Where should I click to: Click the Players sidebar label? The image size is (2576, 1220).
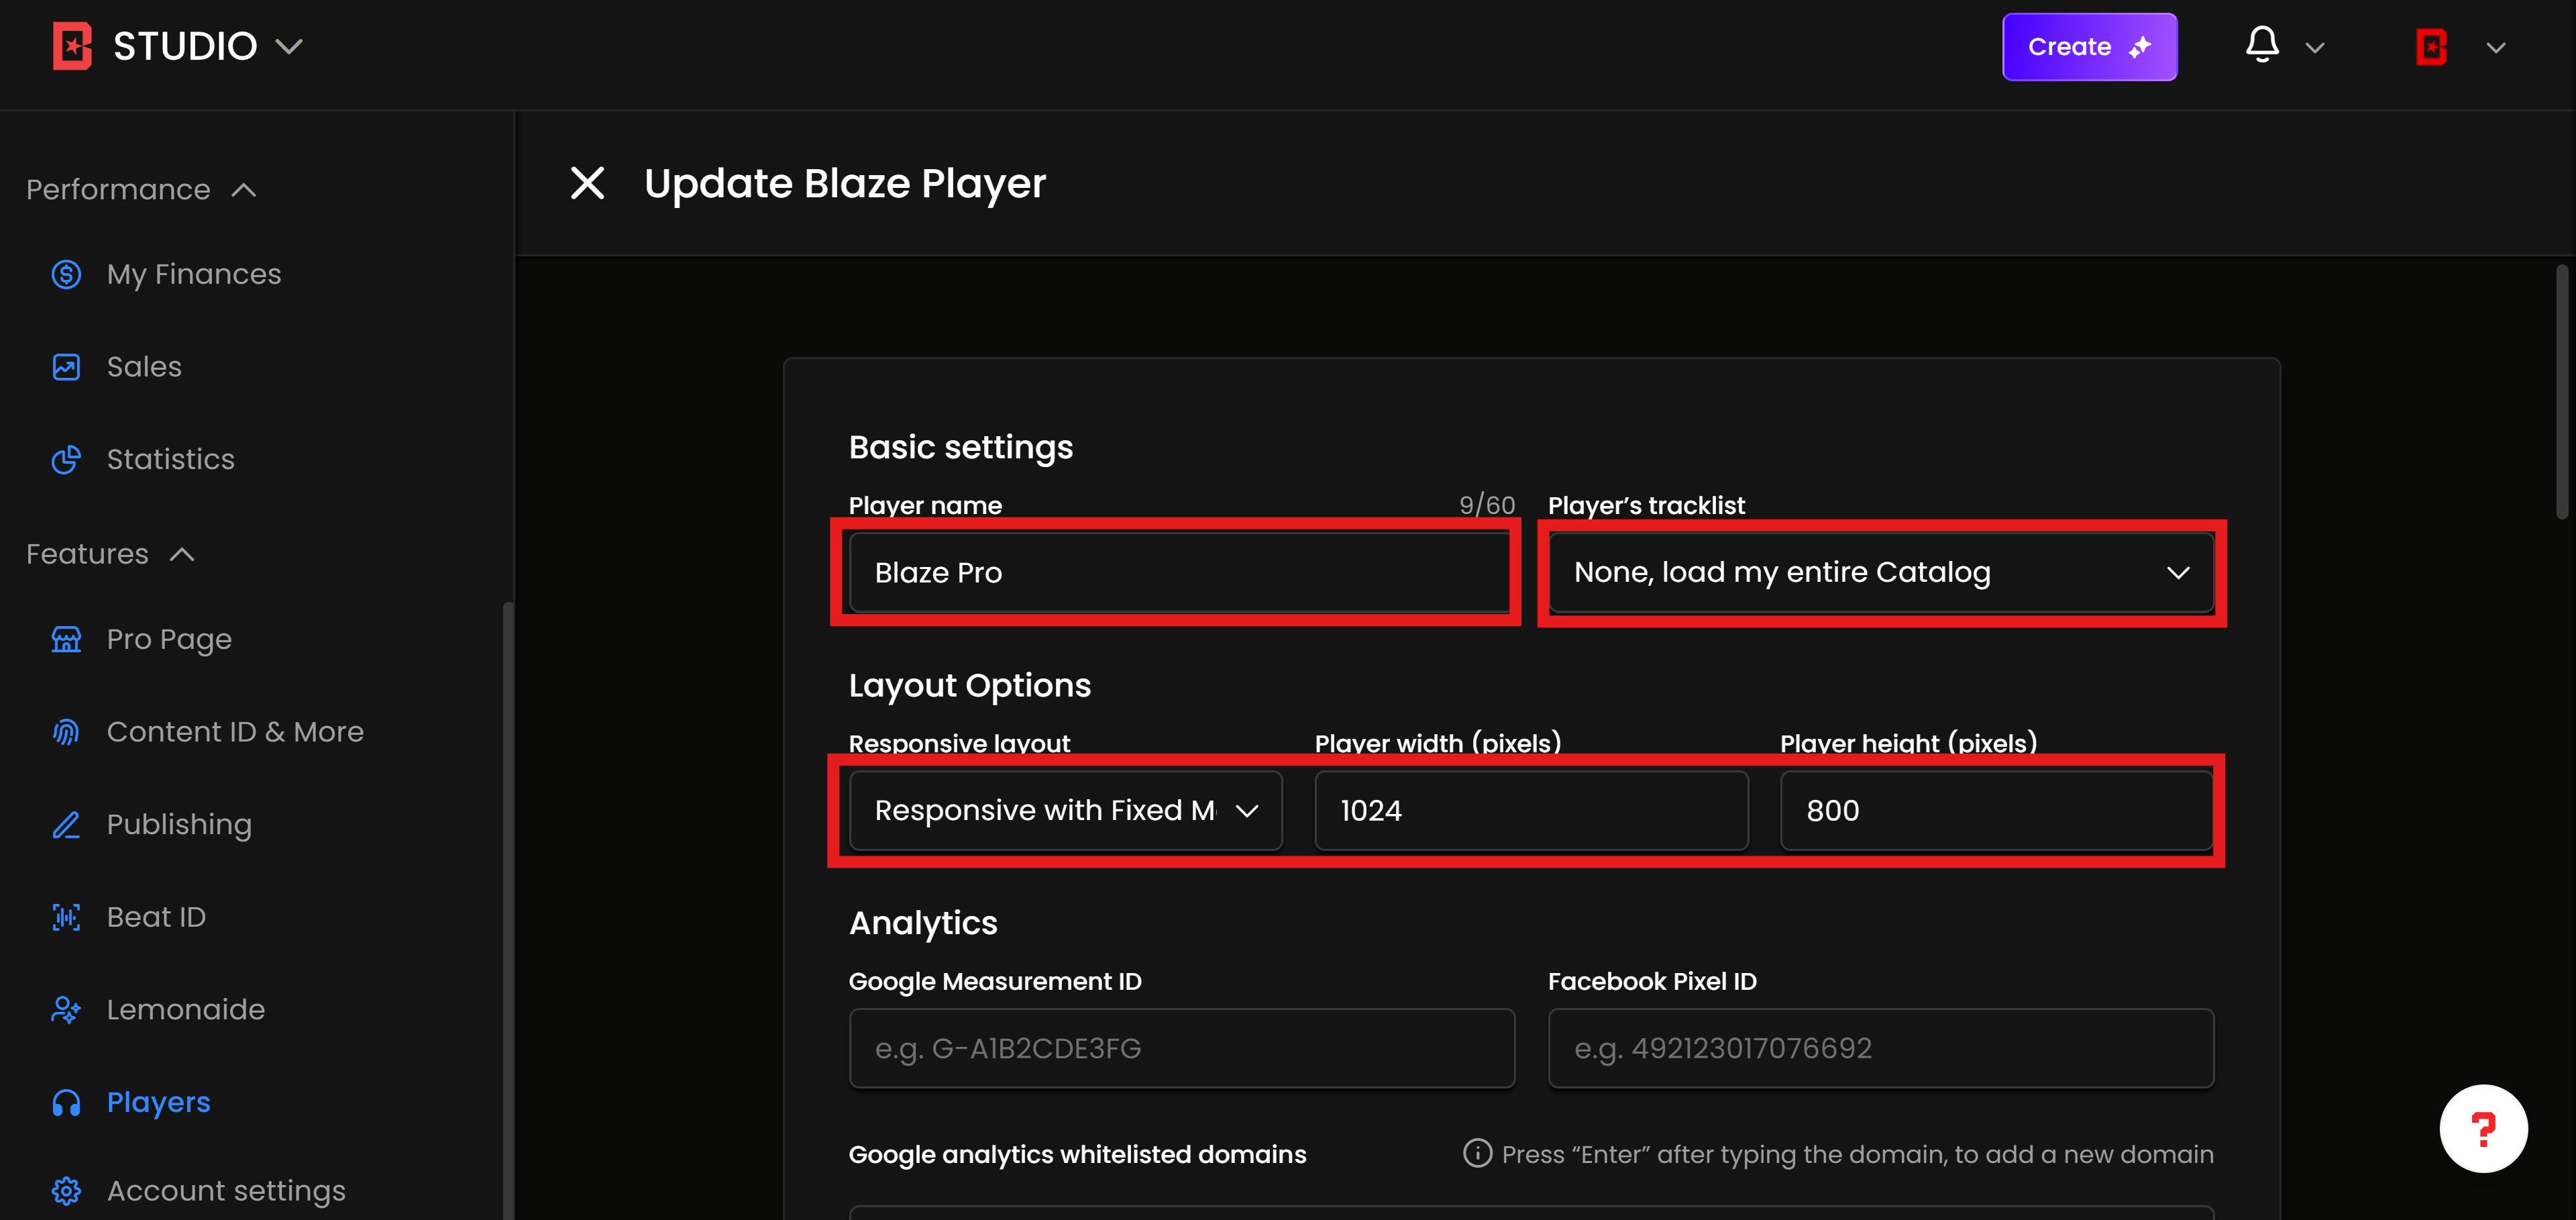(x=158, y=1102)
